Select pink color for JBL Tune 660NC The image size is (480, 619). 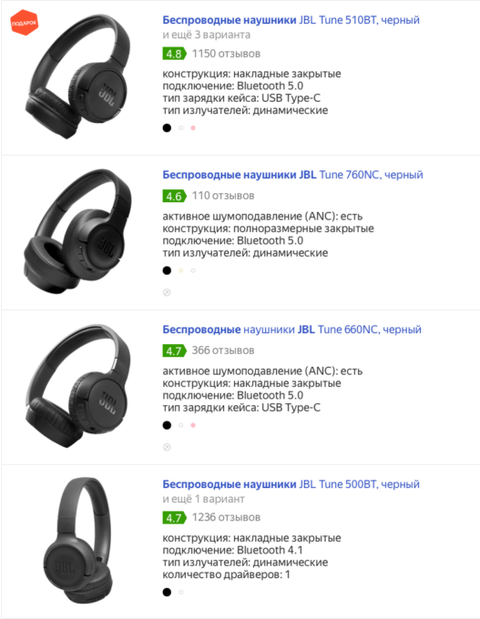[193, 425]
